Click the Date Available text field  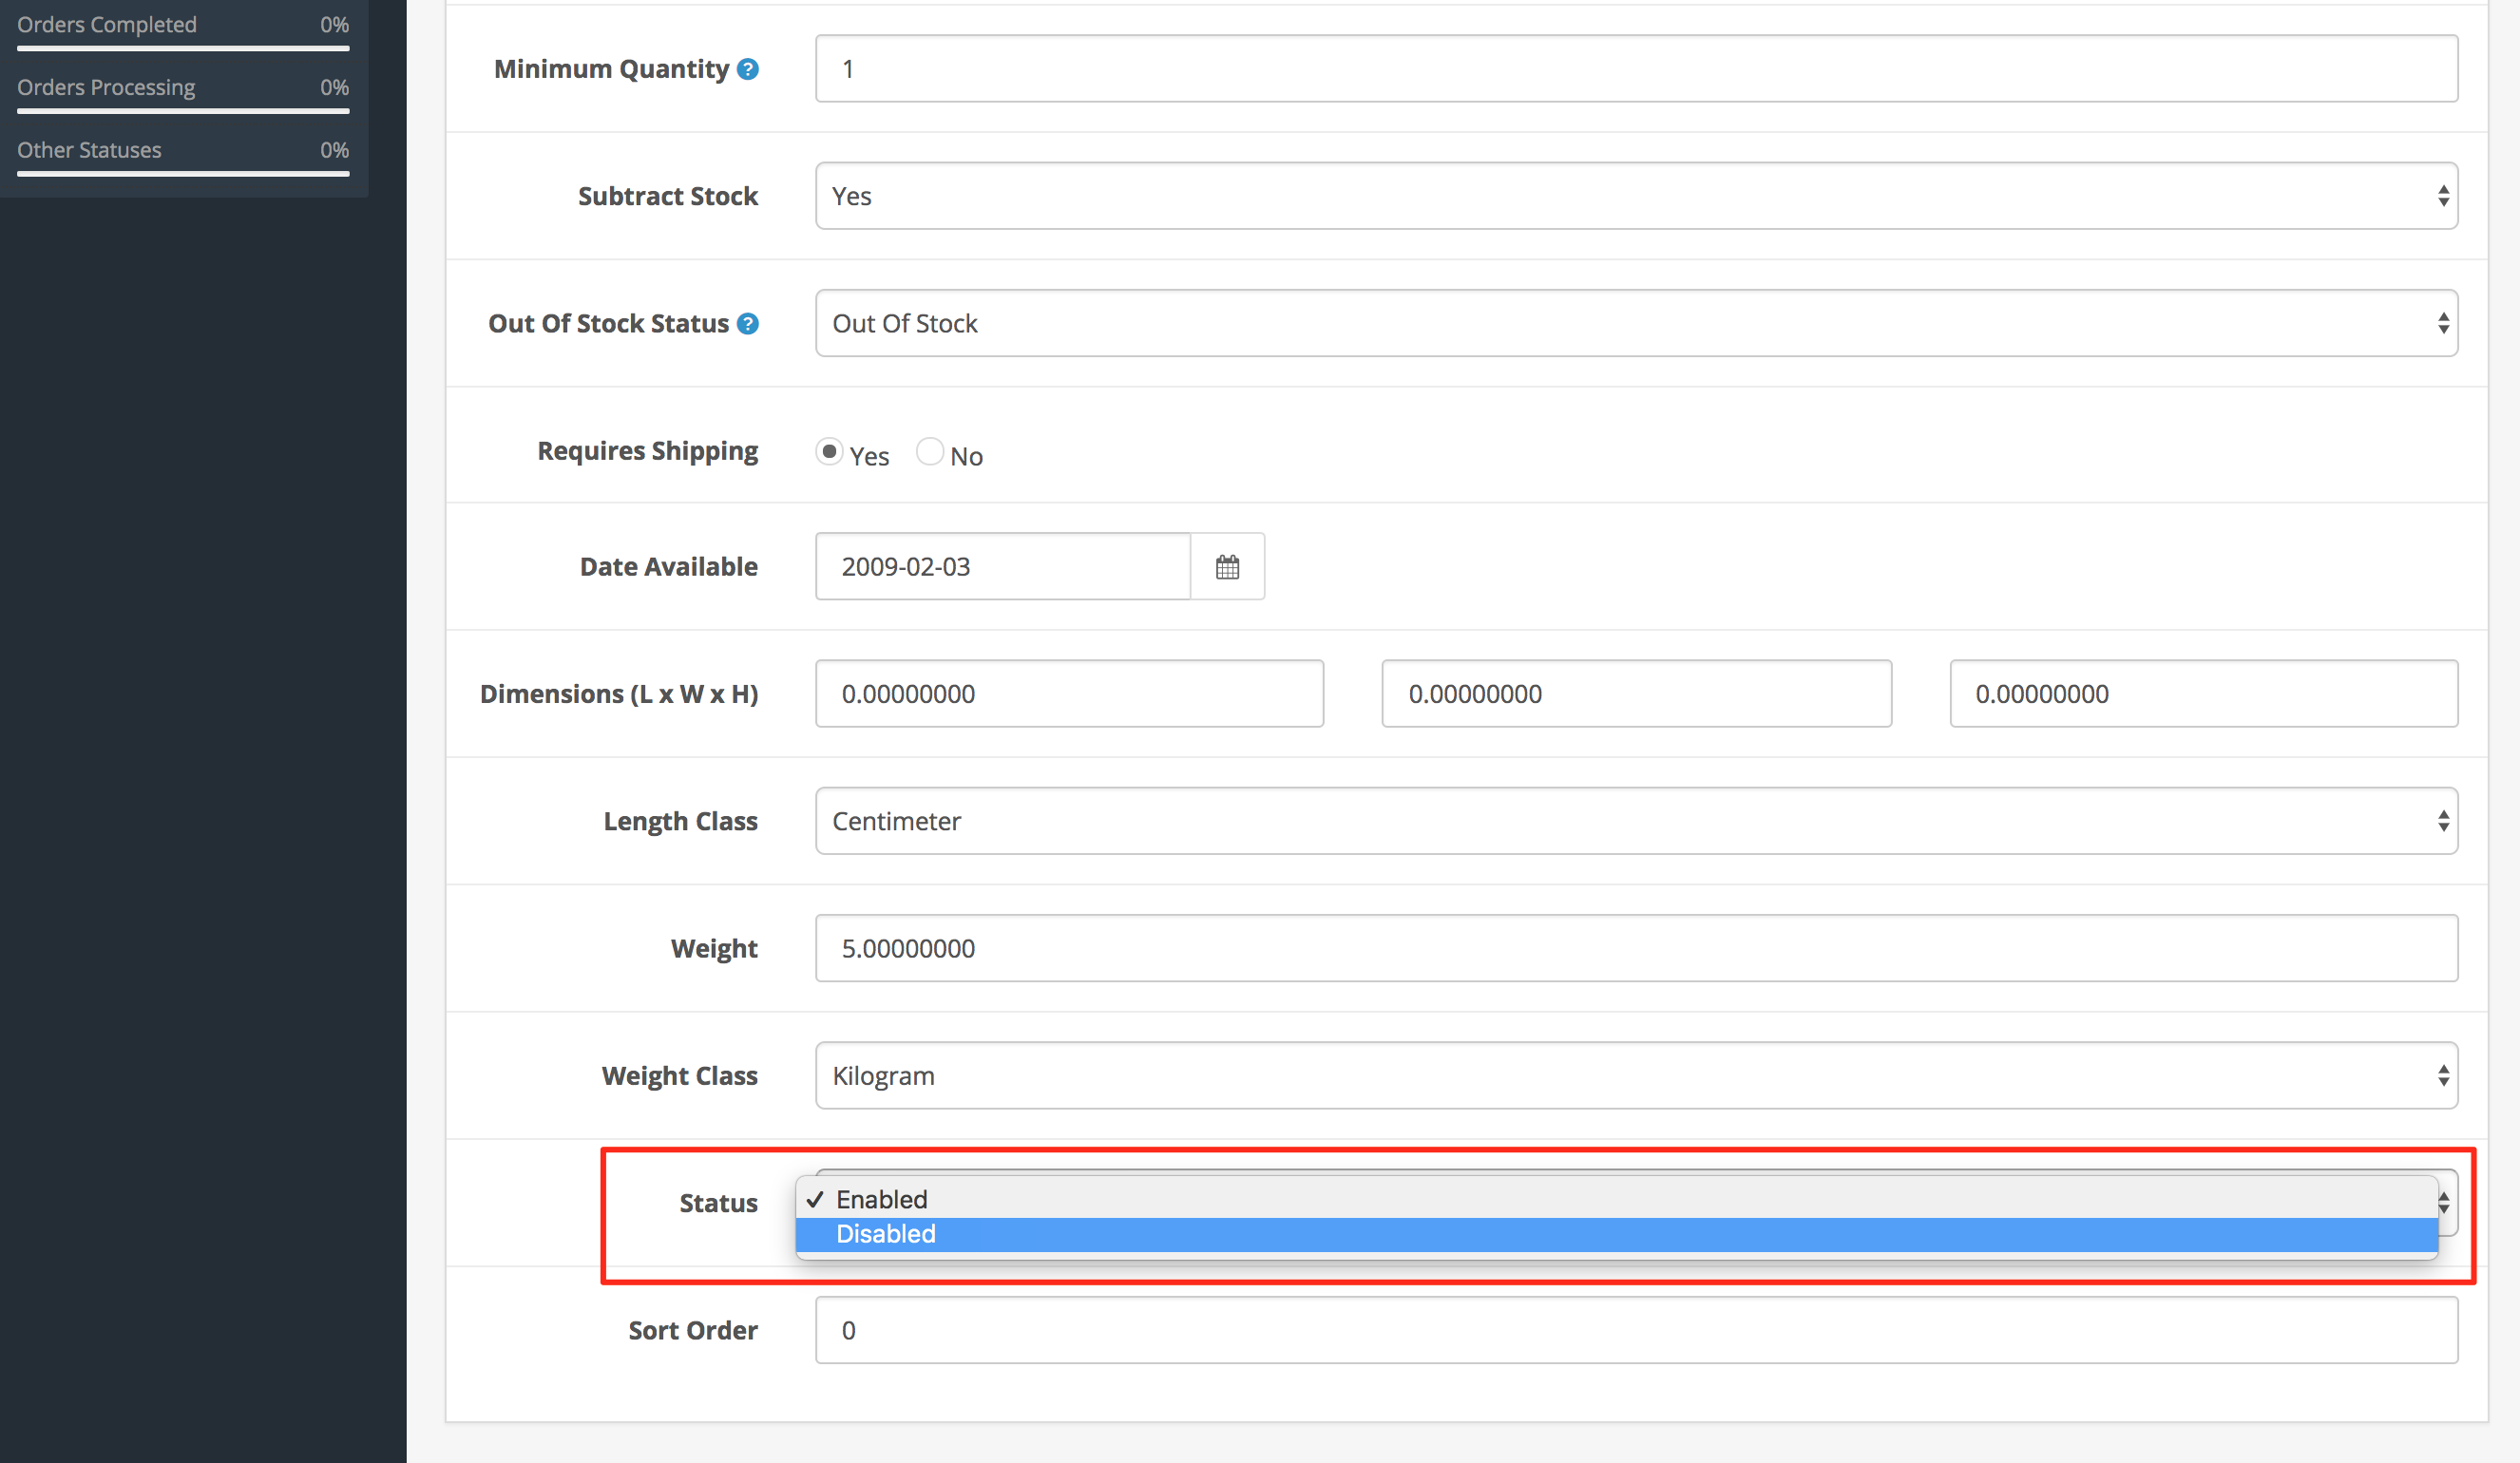[x=1000, y=566]
